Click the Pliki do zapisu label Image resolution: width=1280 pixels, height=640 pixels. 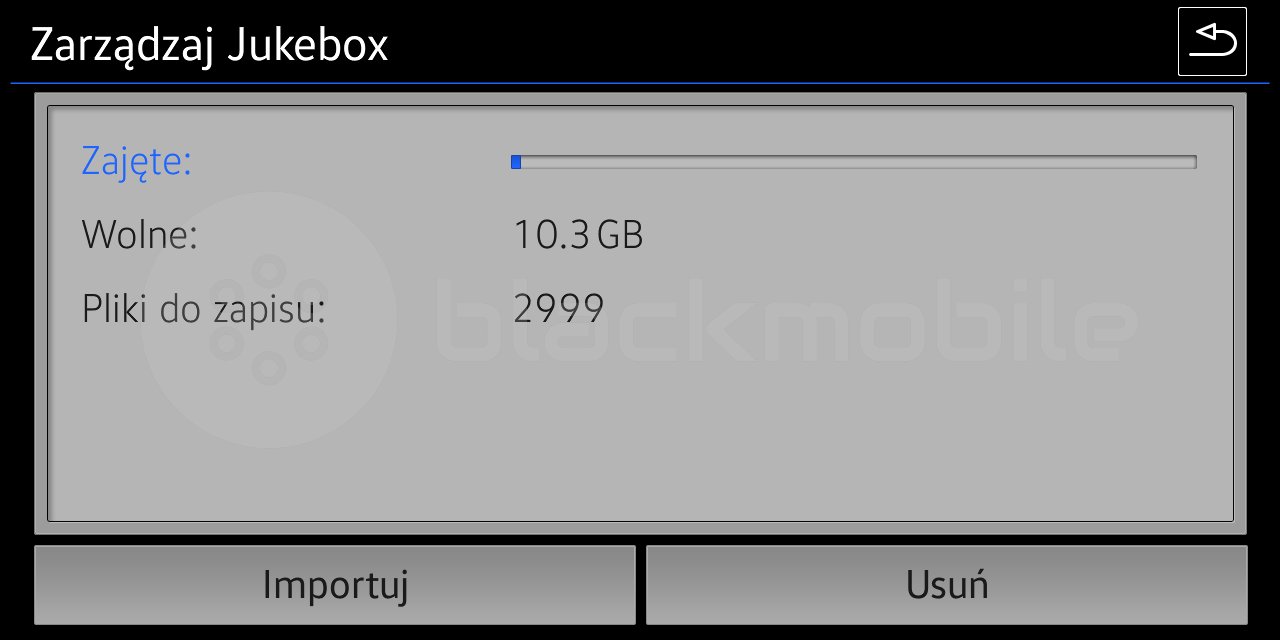(x=204, y=310)
